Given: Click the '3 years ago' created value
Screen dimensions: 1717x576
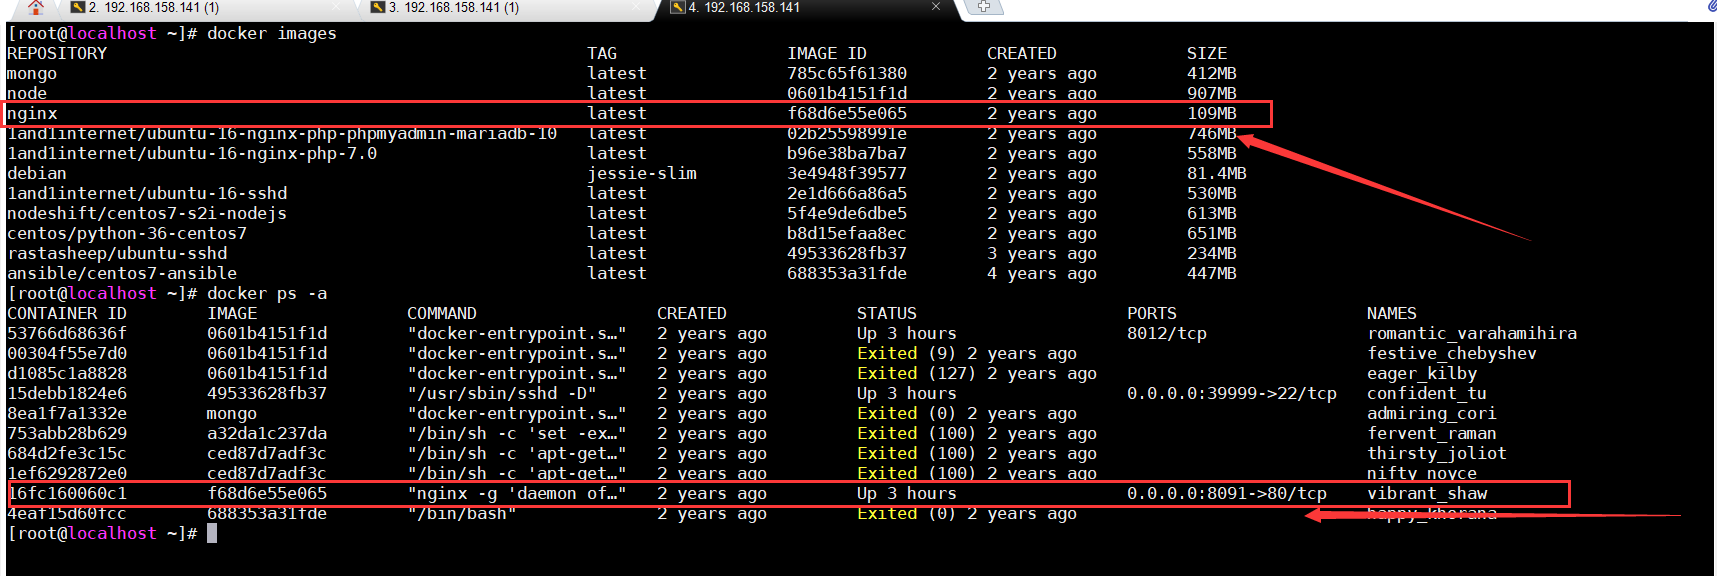Looking at the screenshot, I should point(1042,254).
